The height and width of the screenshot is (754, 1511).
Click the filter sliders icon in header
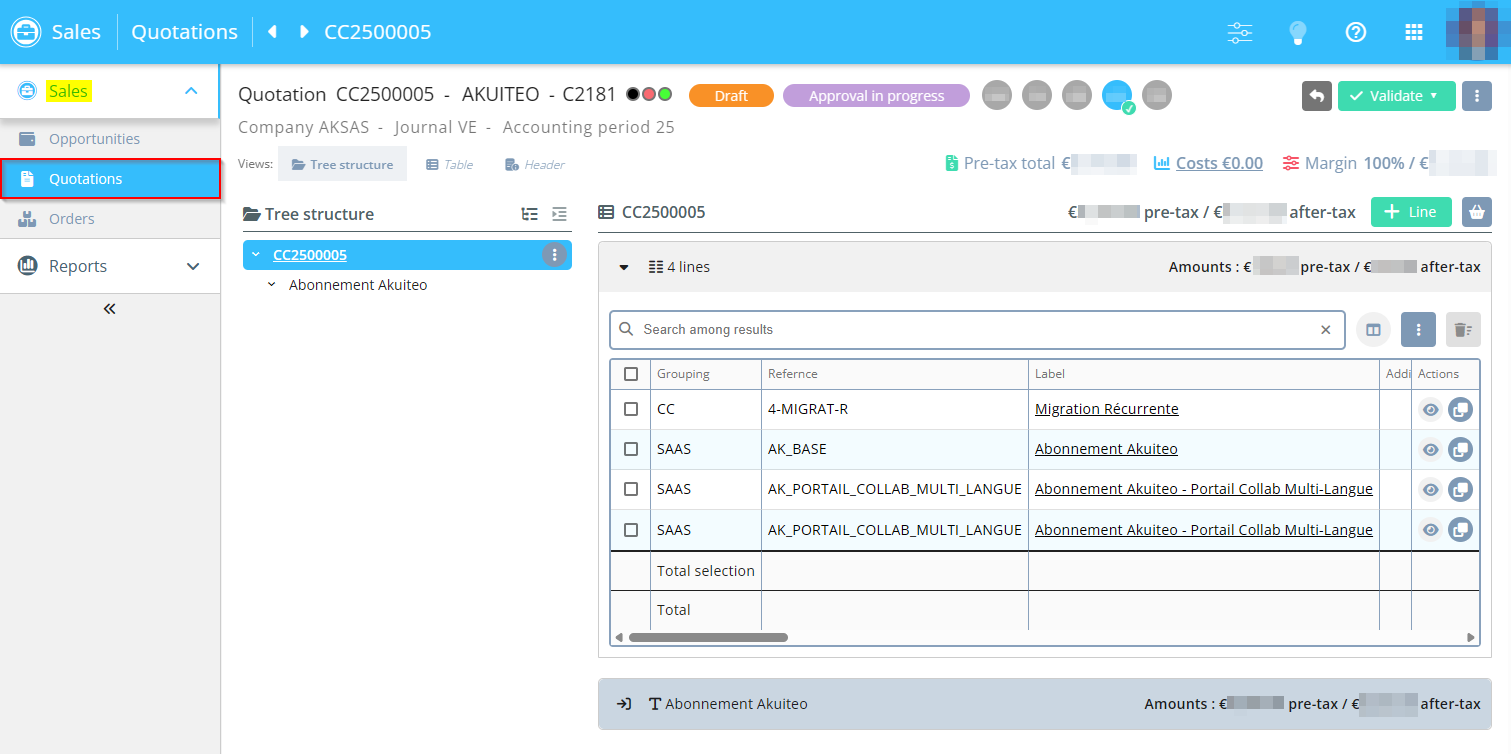coord(1240,32)
